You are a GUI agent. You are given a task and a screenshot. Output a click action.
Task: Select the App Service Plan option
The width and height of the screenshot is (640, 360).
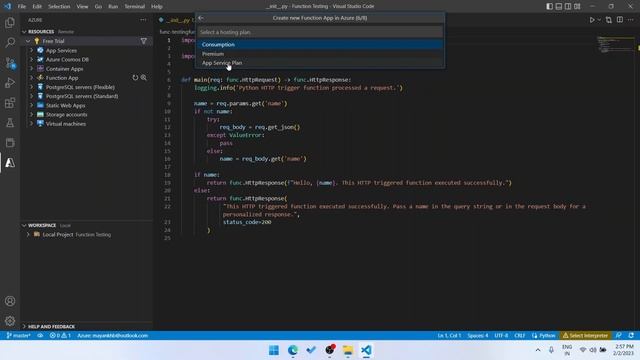pyautogui.click(x=320, y=63)
